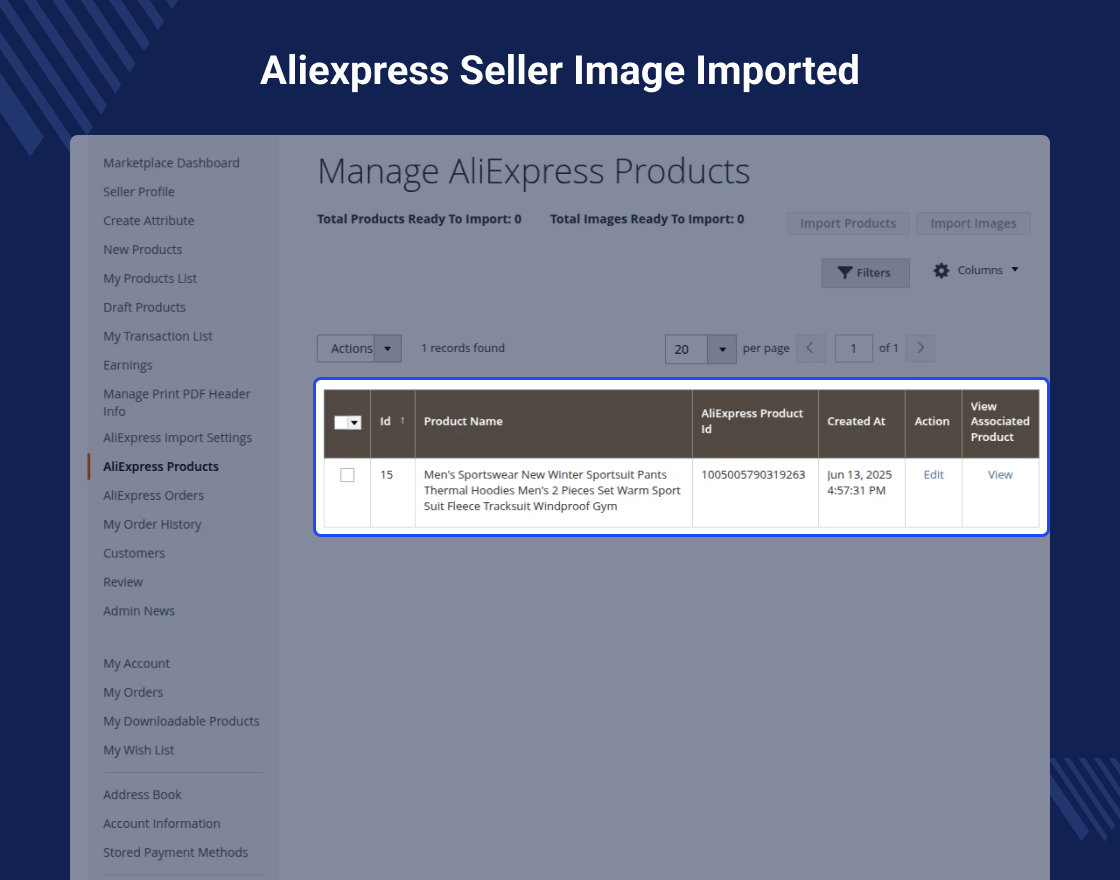Screen dimensions: 1120x880
Task: Open Address Book link
Action: [142, 794]
